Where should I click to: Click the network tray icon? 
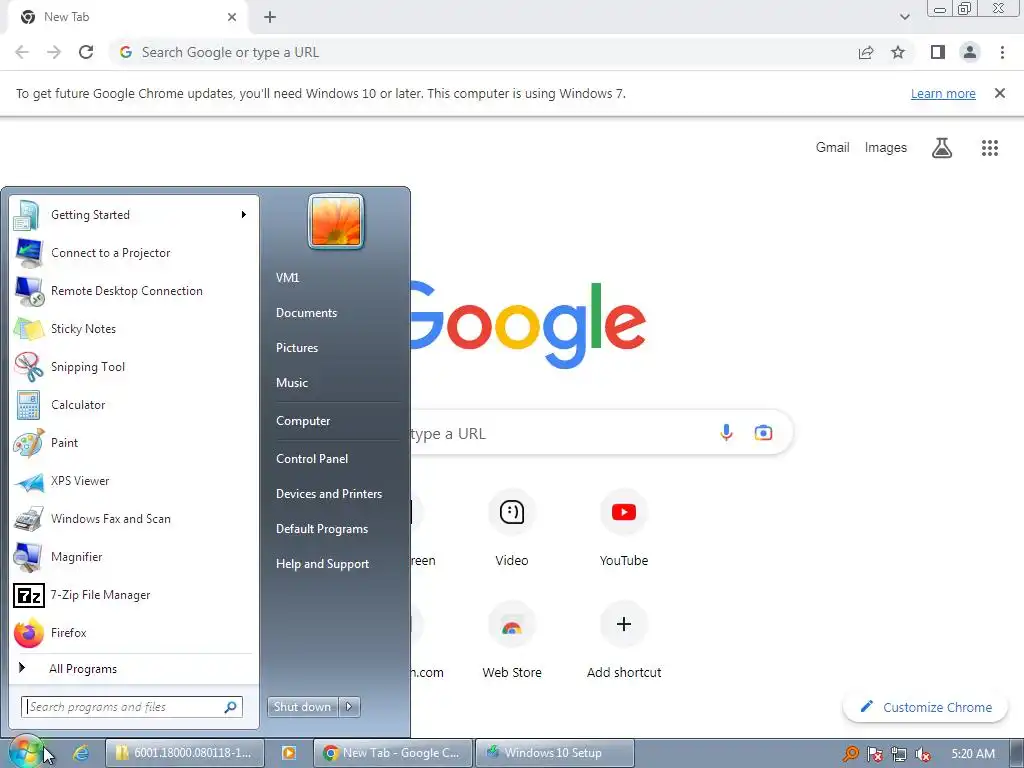tap(899, 754)
